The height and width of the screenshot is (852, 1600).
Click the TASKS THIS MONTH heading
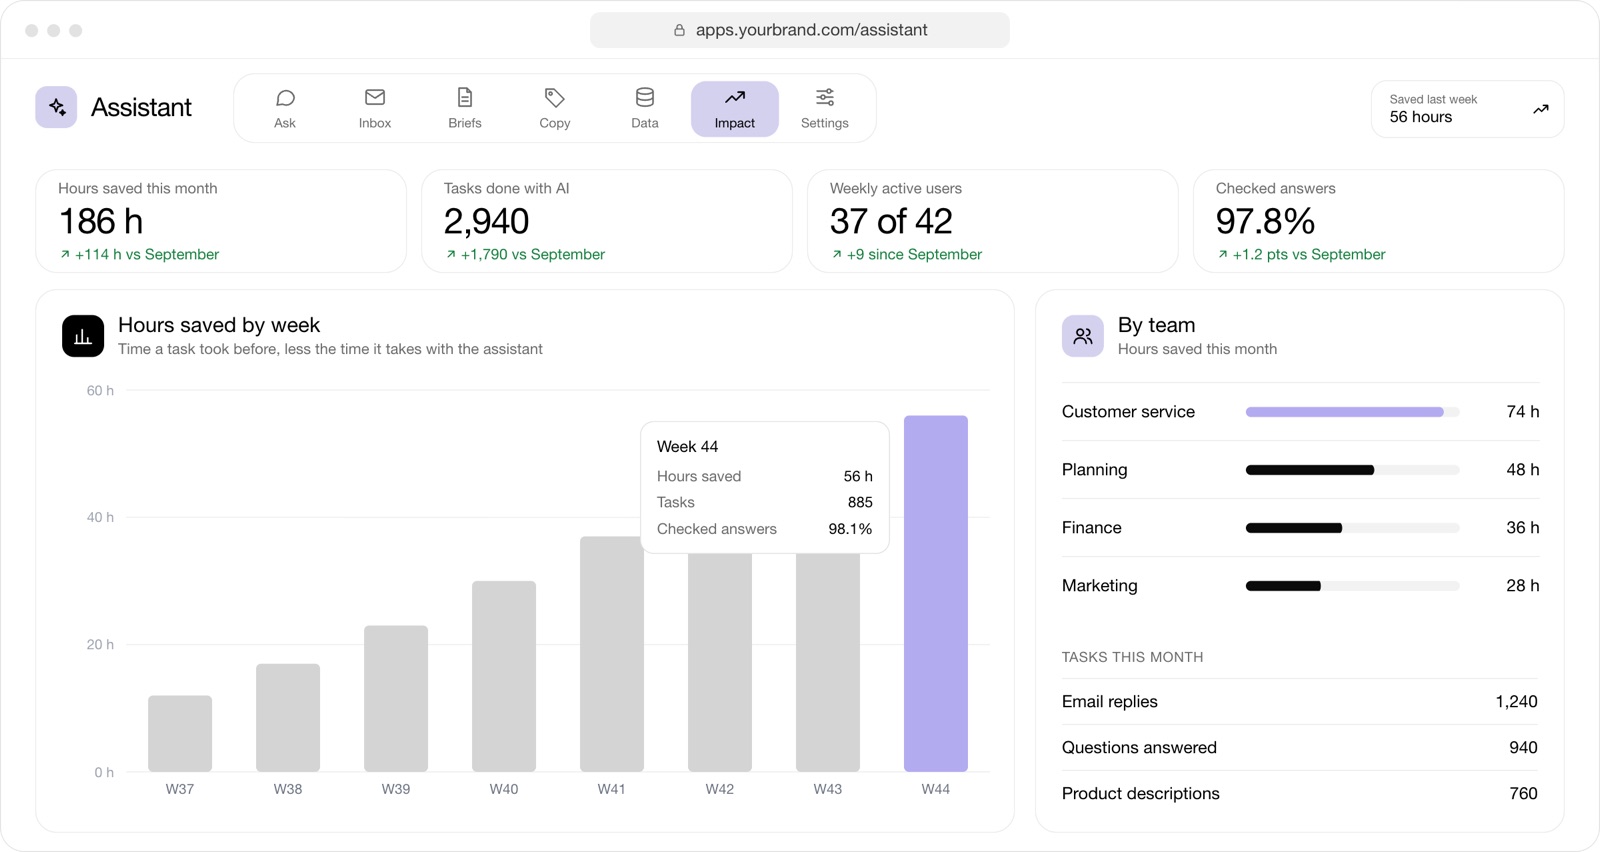pyautogui.click(x=1132, y=657)
